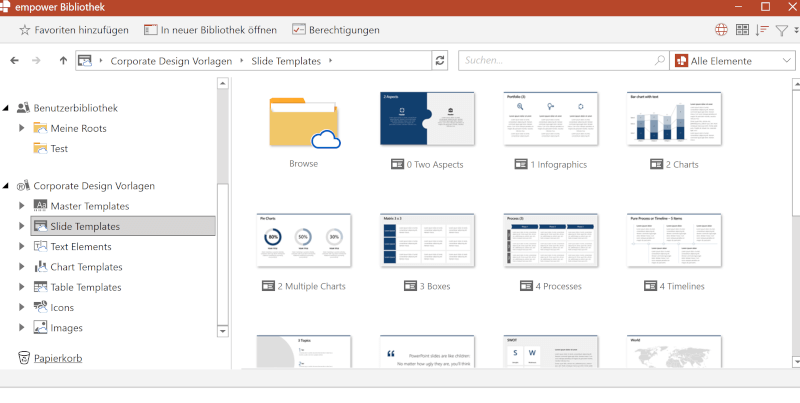Select the Benutzerbibliothek tree root
This screenshot has width=800, height=403.
(76, 108)
